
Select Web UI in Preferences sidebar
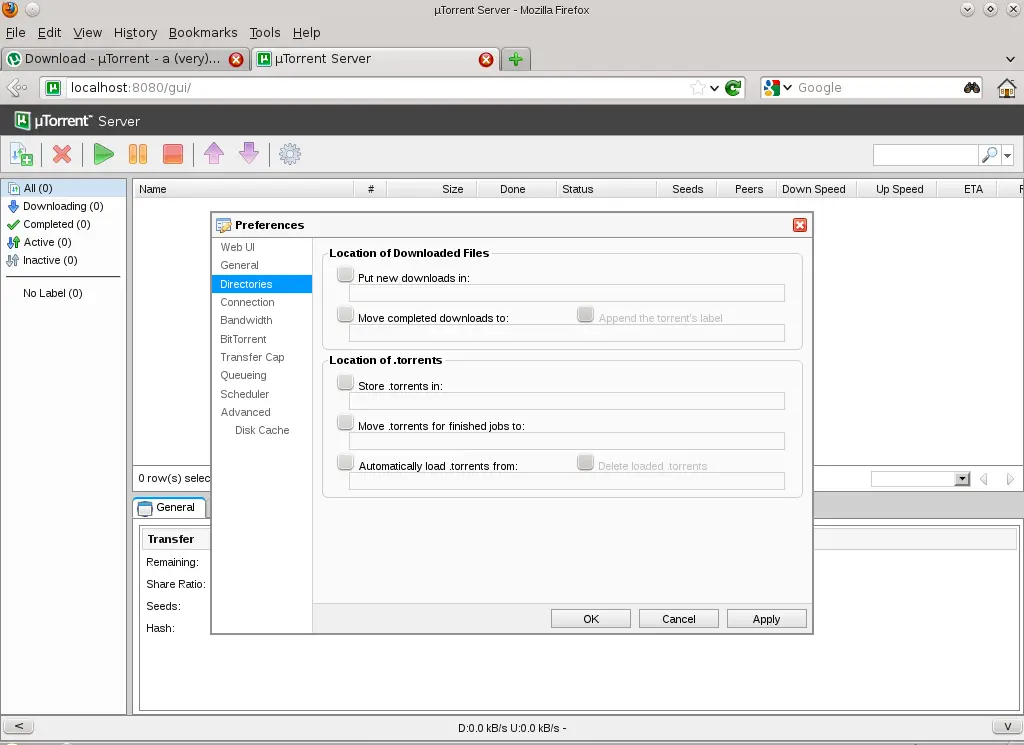(238, 247)
